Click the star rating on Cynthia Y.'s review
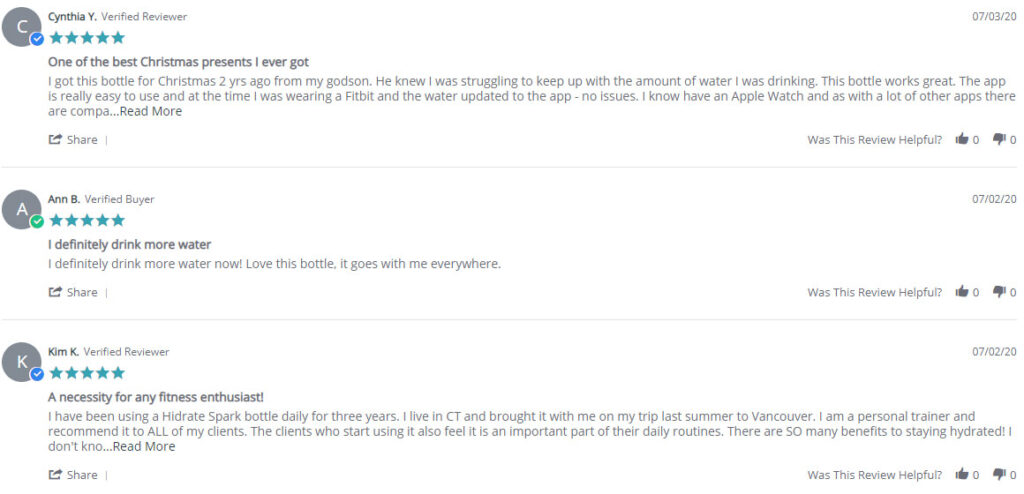The width and height of the screenshot is (1024, 494). coord(87,38)
